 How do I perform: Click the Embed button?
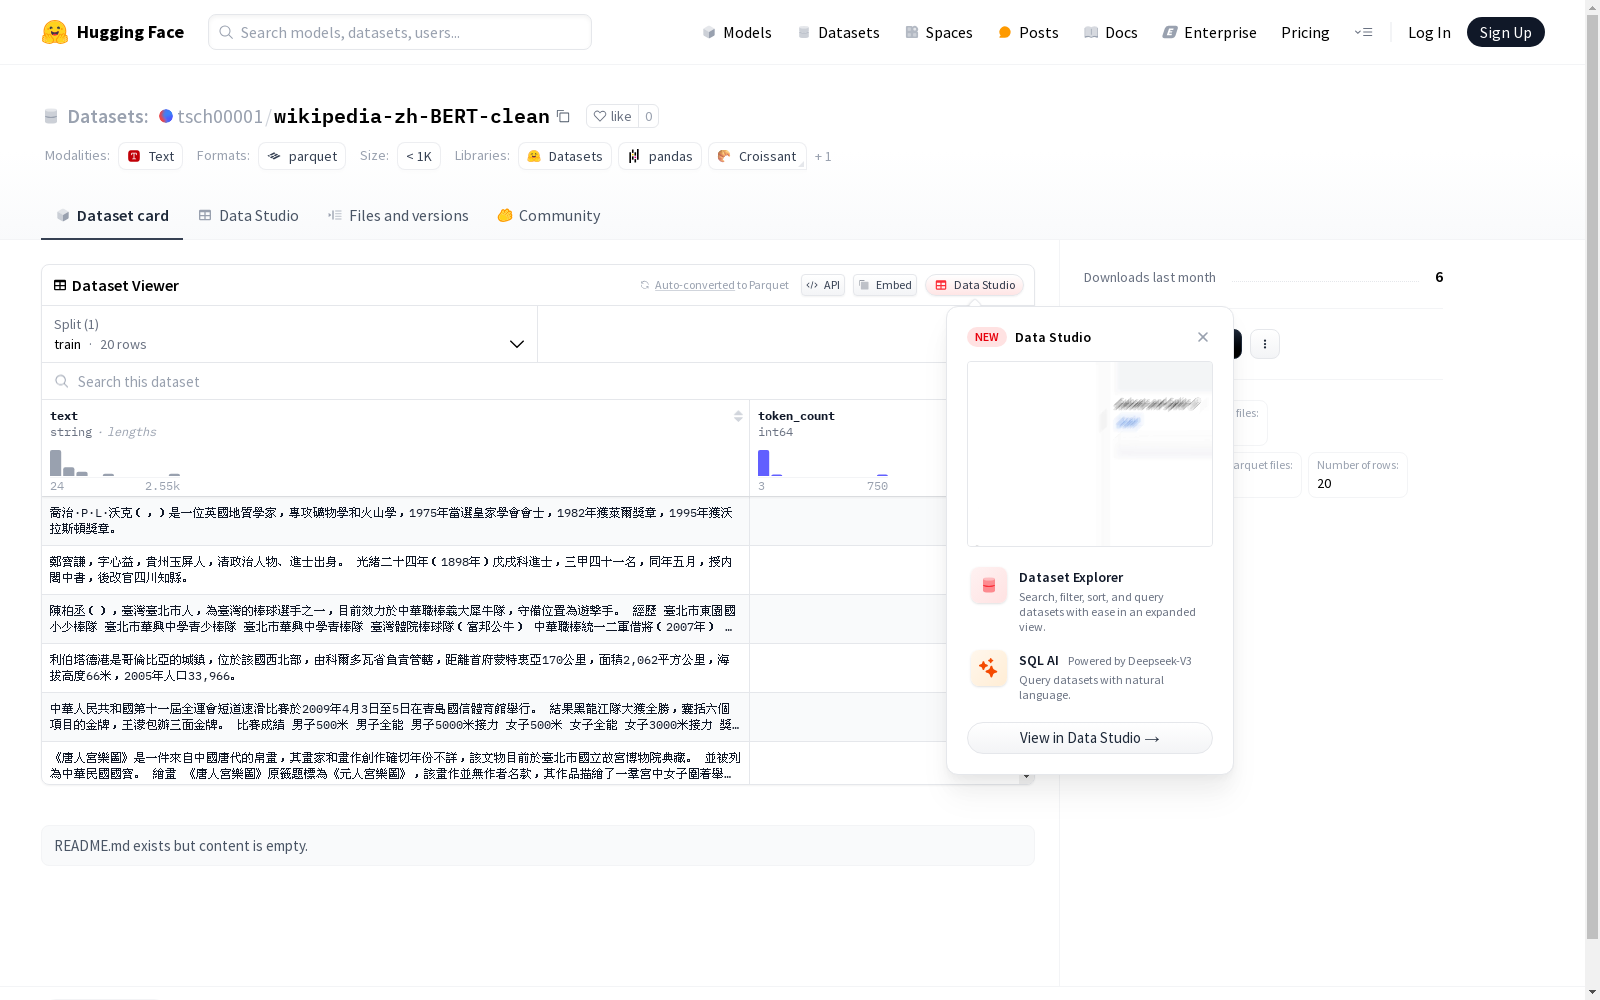[x=885, y=285]
